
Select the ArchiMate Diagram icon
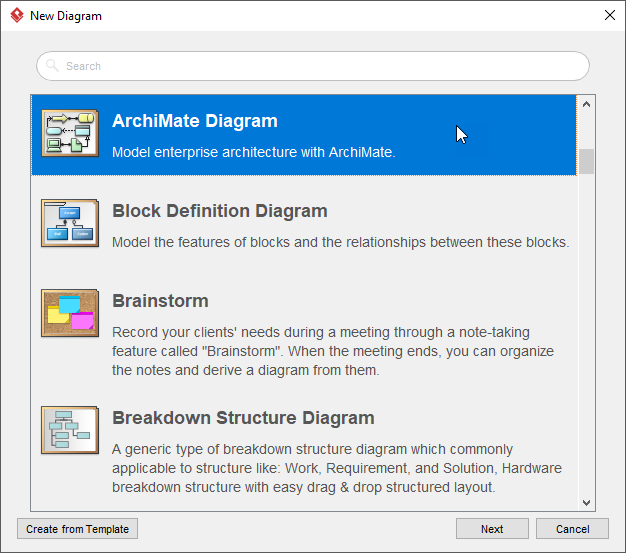(x=70, y=134)
